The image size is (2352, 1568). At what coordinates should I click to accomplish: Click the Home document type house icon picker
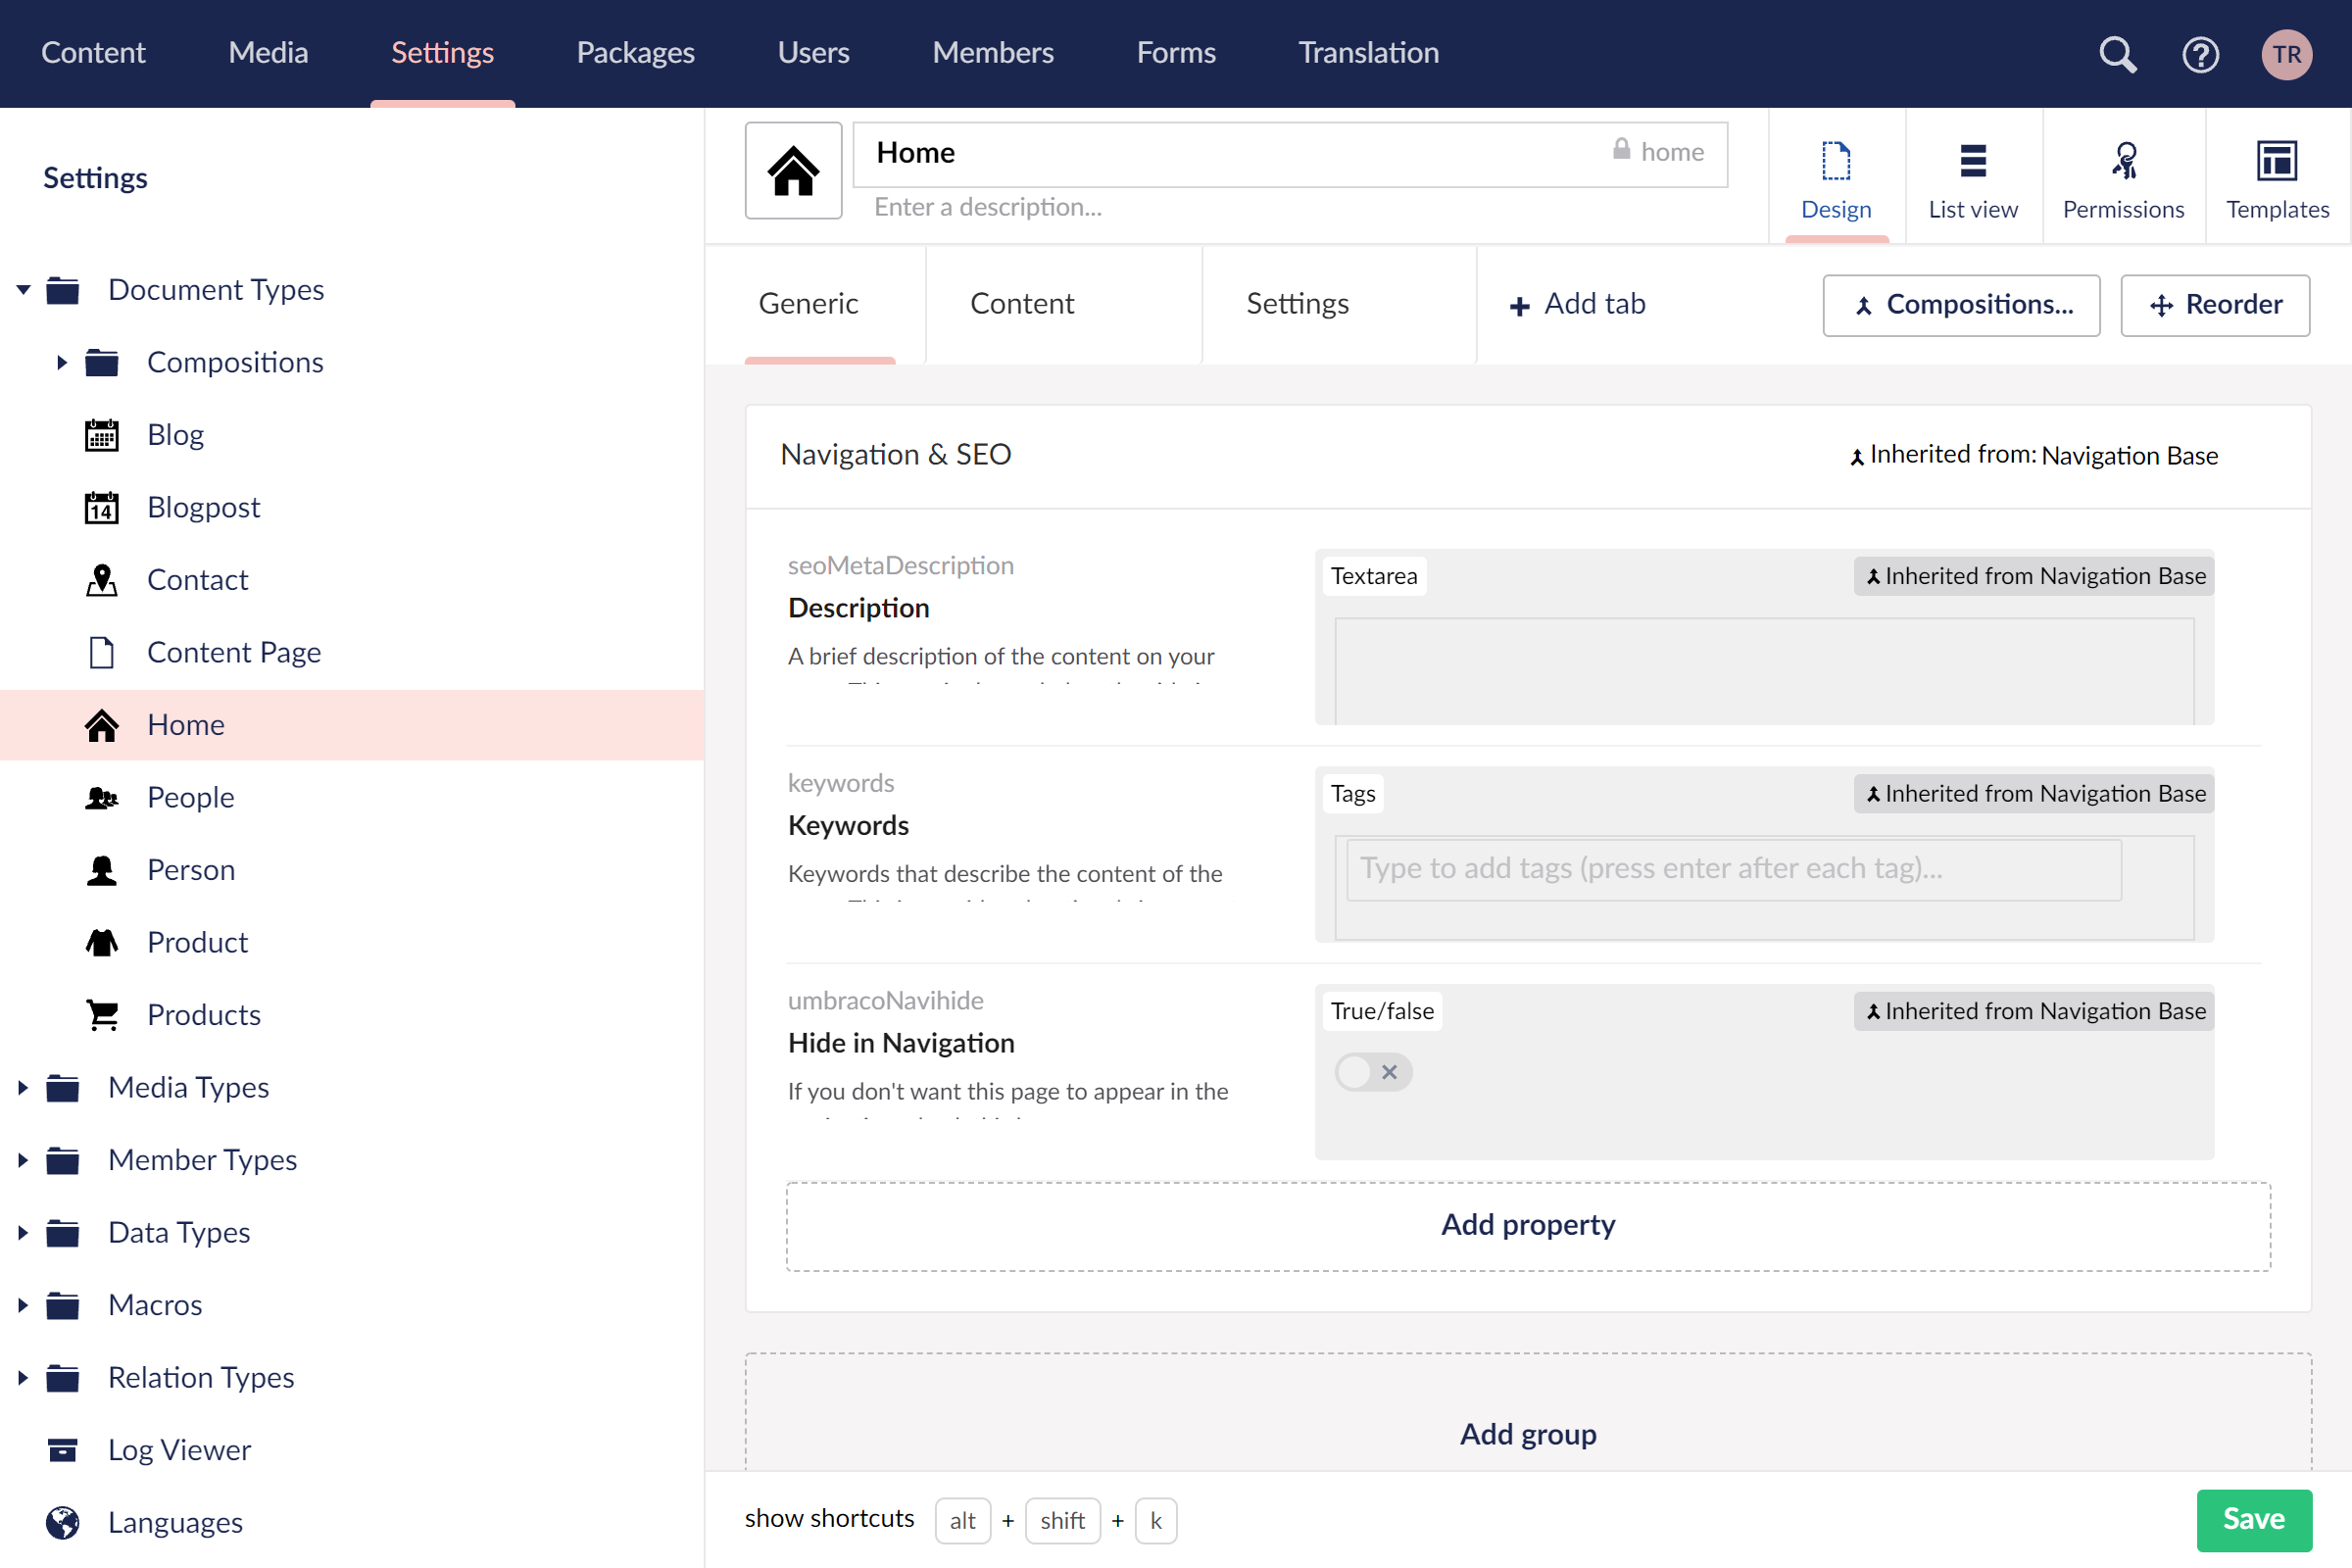click(x=793, y=170)
